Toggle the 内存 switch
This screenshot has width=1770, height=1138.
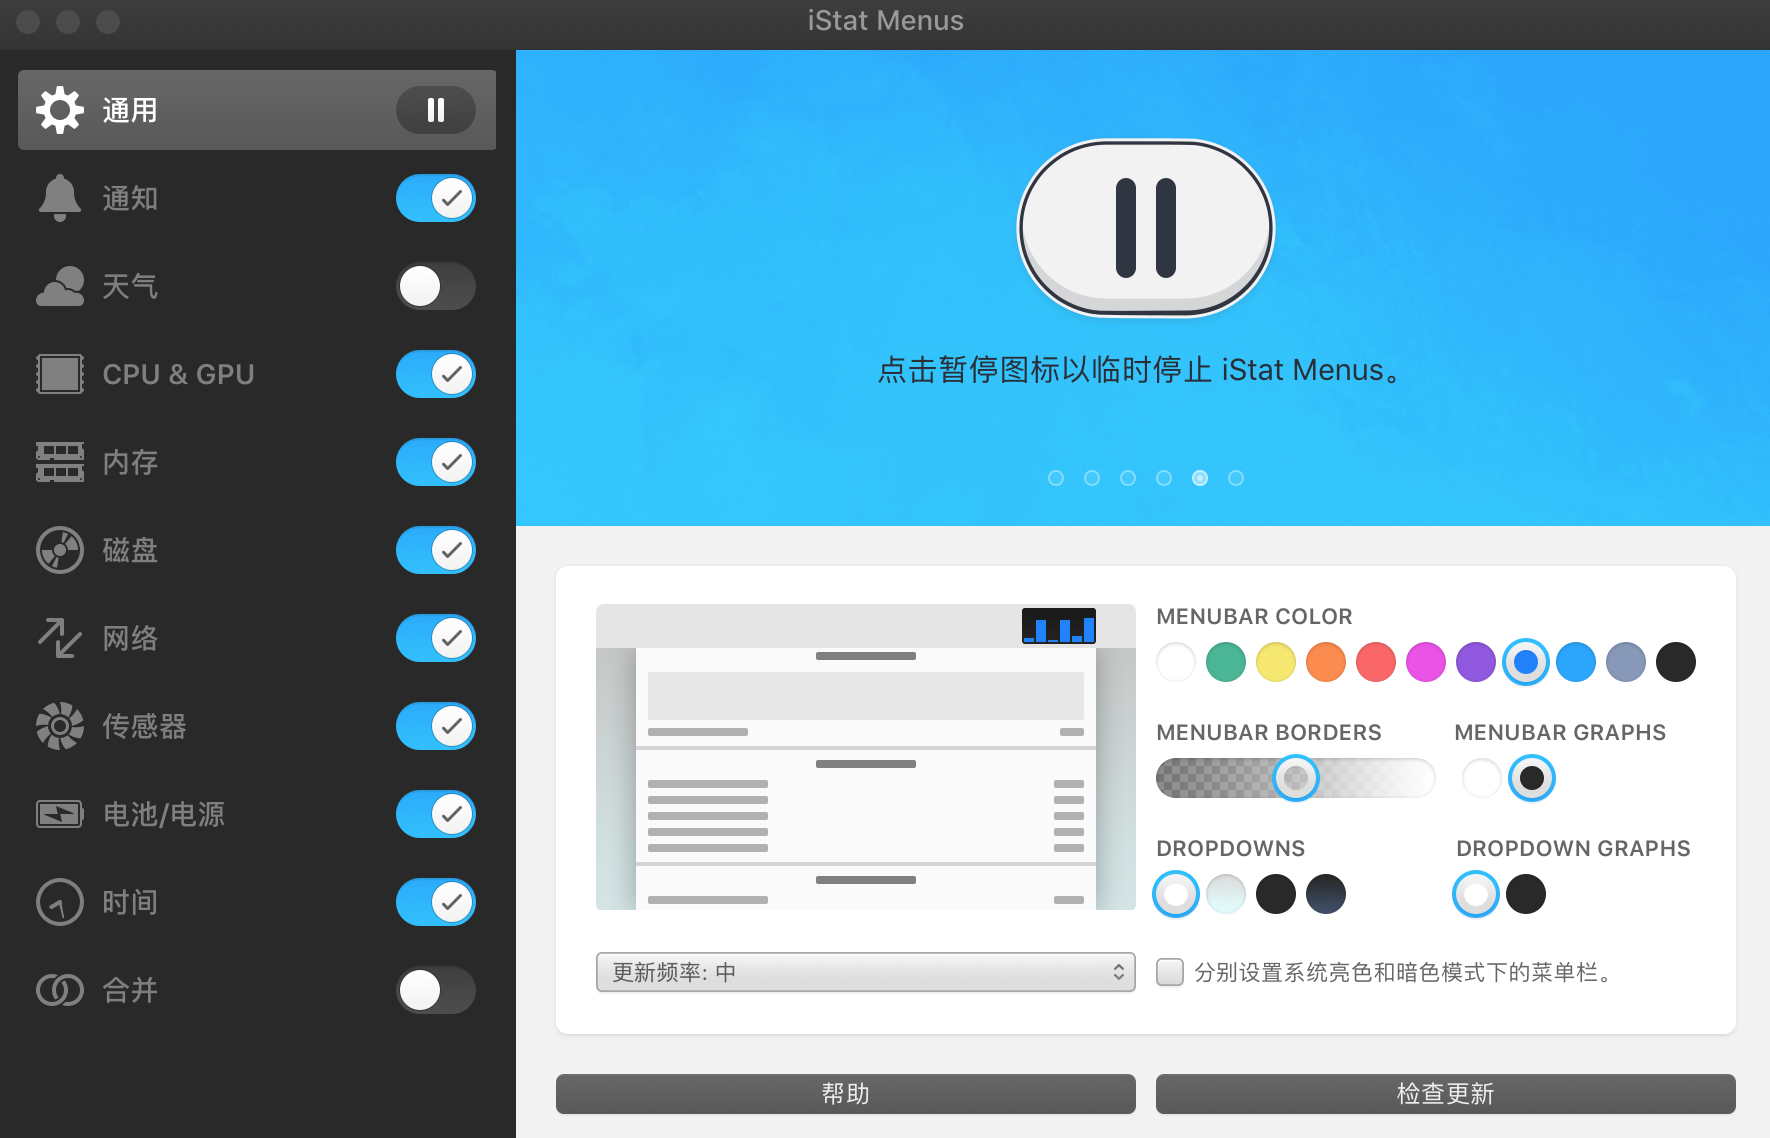tap(436, 462)
